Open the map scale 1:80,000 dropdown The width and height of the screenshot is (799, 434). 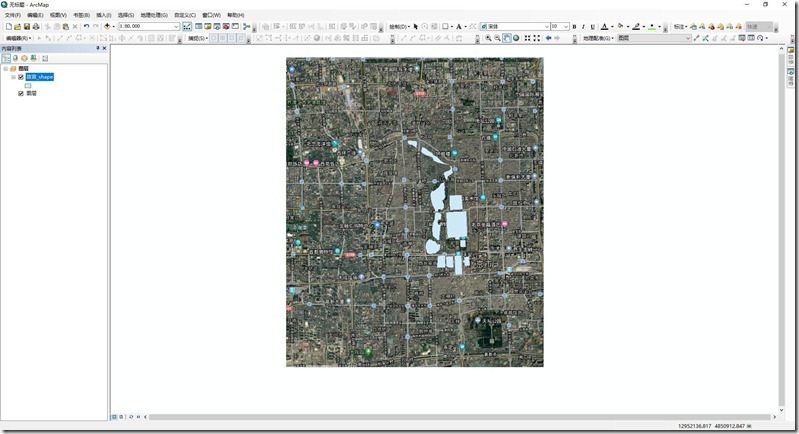coord(176,27)
